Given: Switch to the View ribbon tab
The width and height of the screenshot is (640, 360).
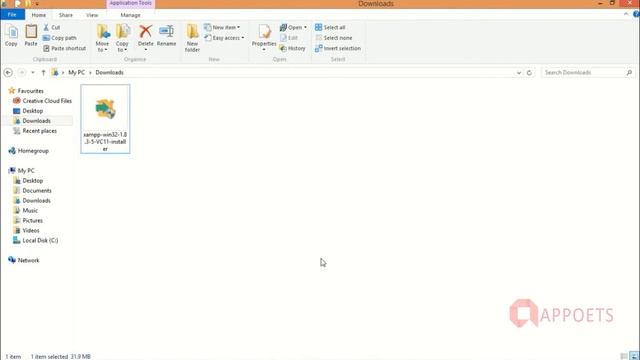Looking at the screenshot, I should [92, 15].
